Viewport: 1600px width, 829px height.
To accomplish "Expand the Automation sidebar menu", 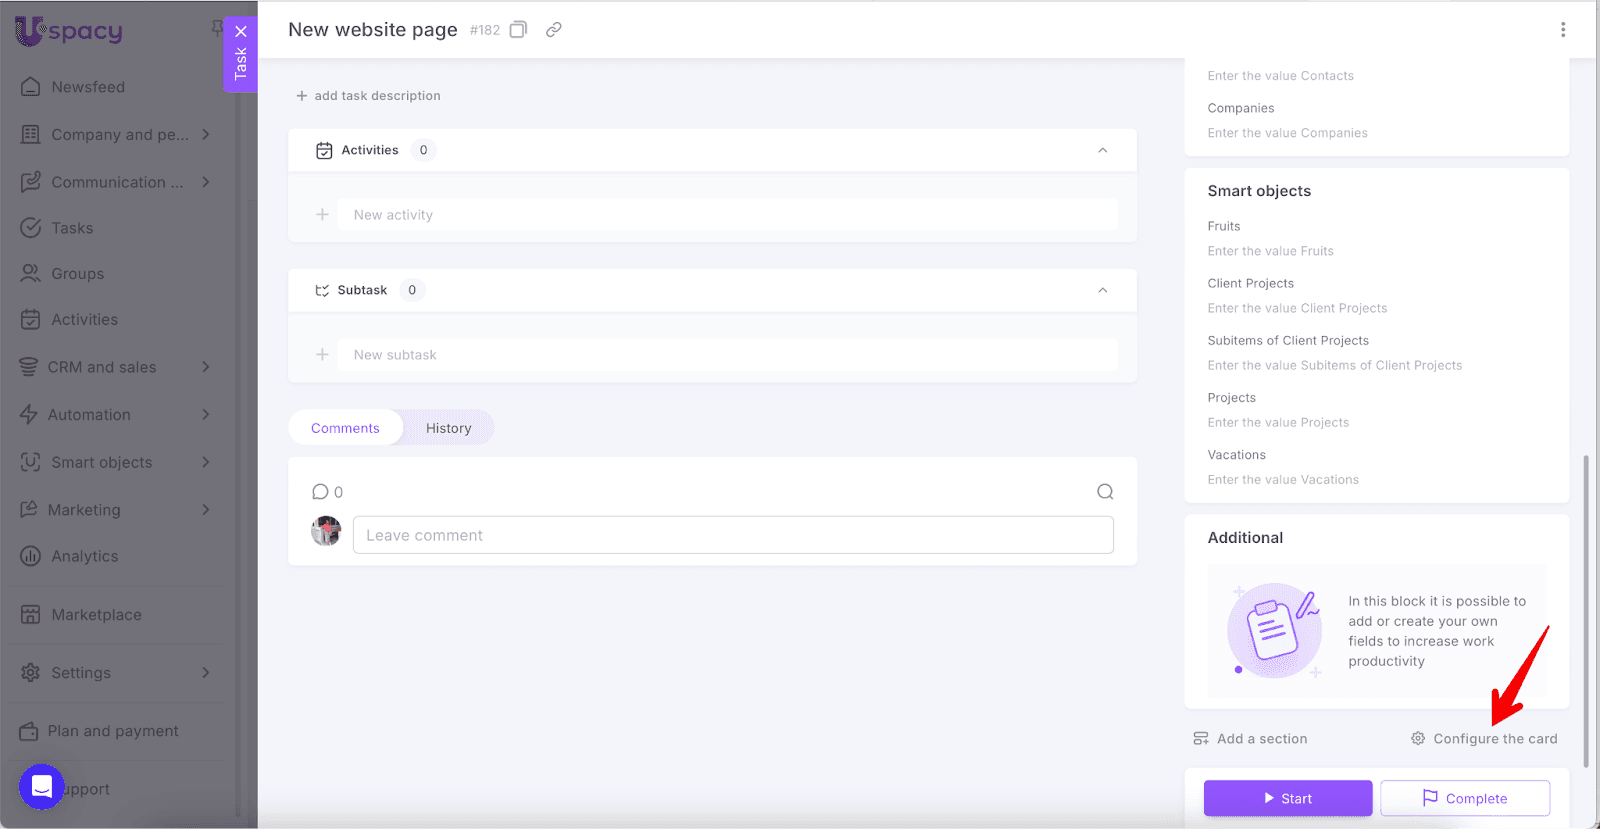I will 206,415.
